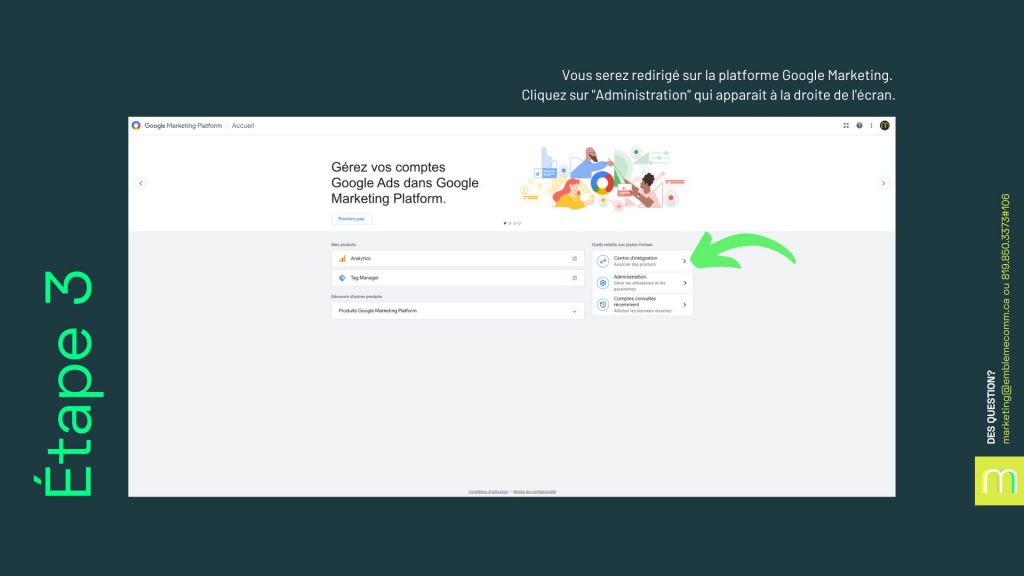This screenshot has width=1024, height=576.
Task: Select the Accueil tab
Action: [x=243, y=125]
